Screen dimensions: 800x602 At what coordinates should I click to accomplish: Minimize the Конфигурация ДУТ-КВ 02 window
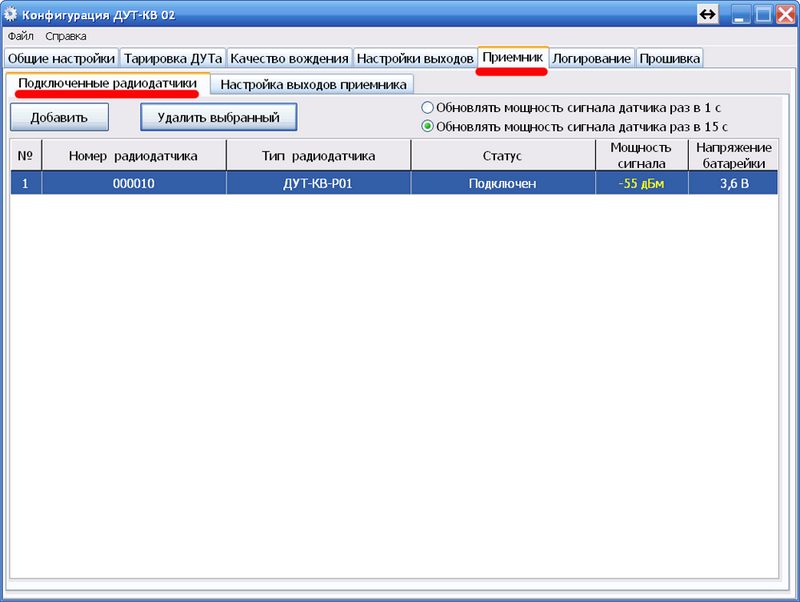pos(740,14)
